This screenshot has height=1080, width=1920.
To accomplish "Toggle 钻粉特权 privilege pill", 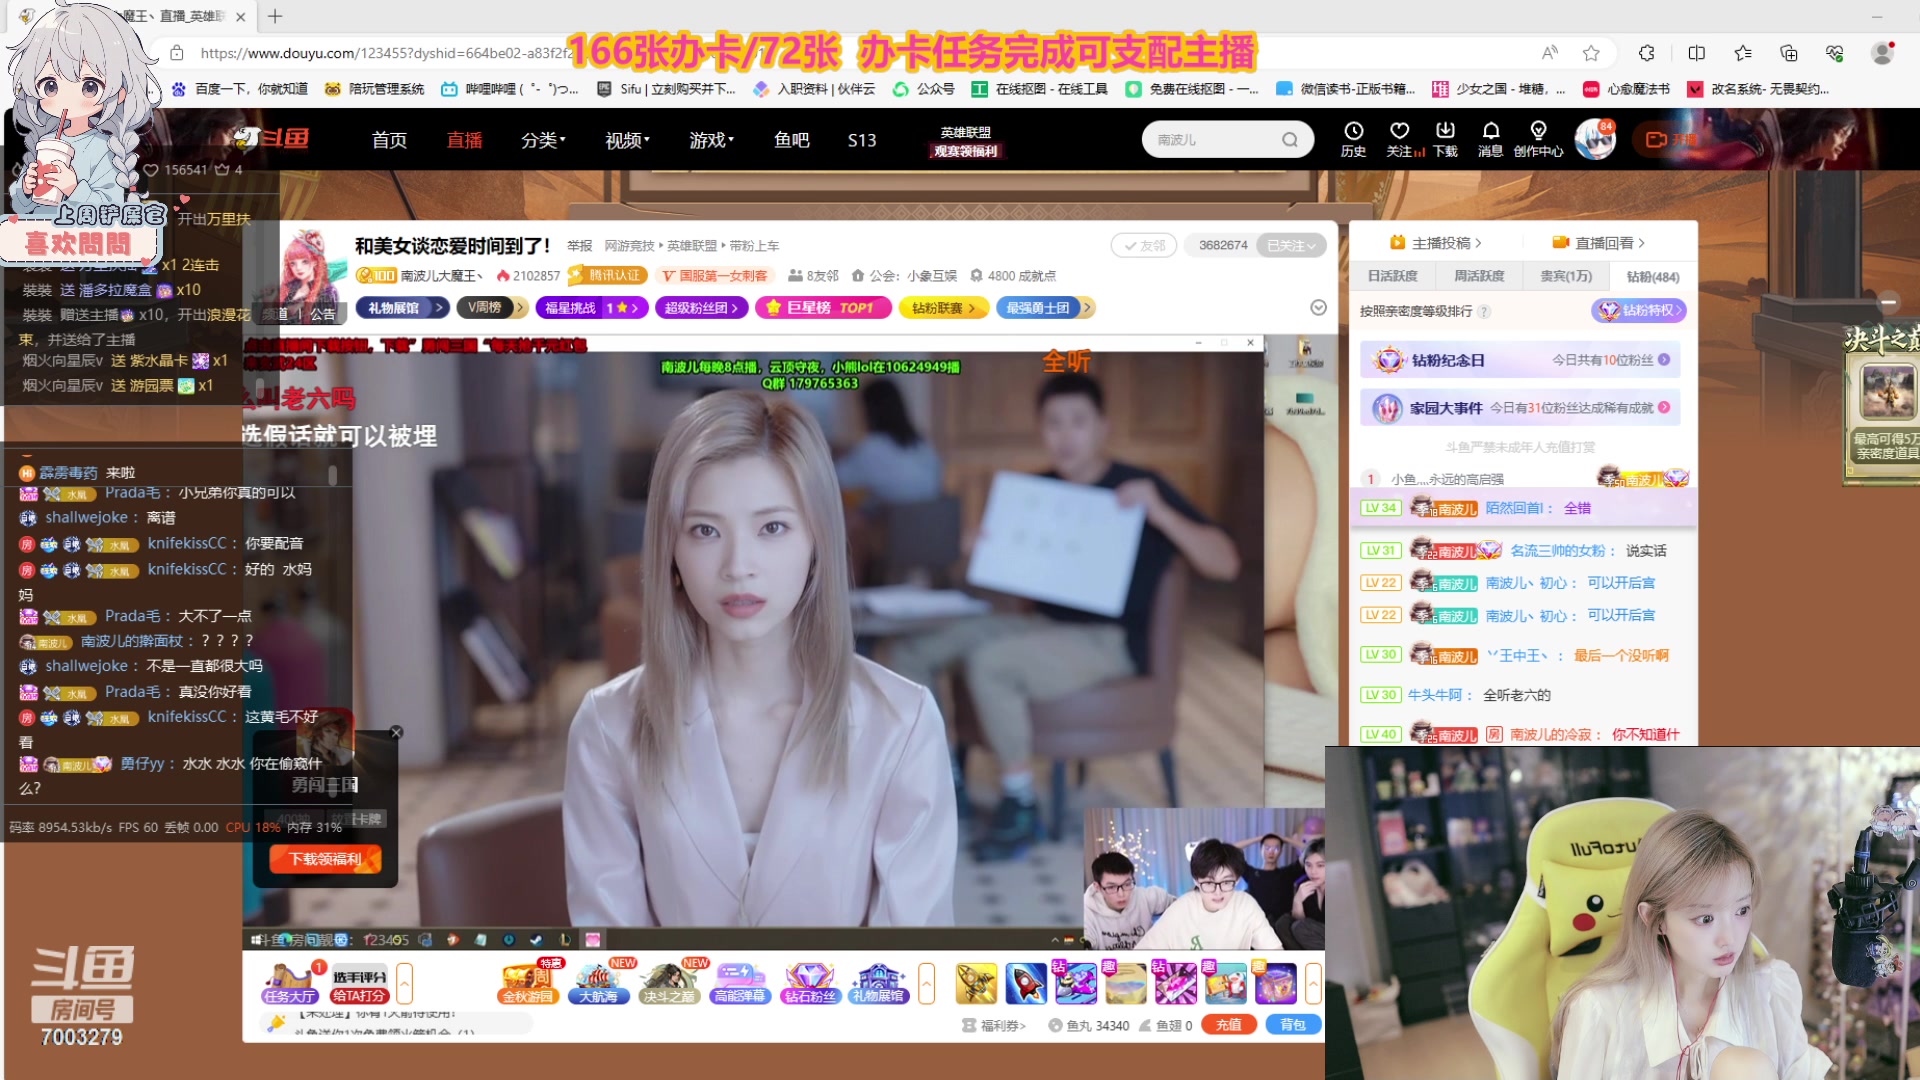I will point(1638,311).
